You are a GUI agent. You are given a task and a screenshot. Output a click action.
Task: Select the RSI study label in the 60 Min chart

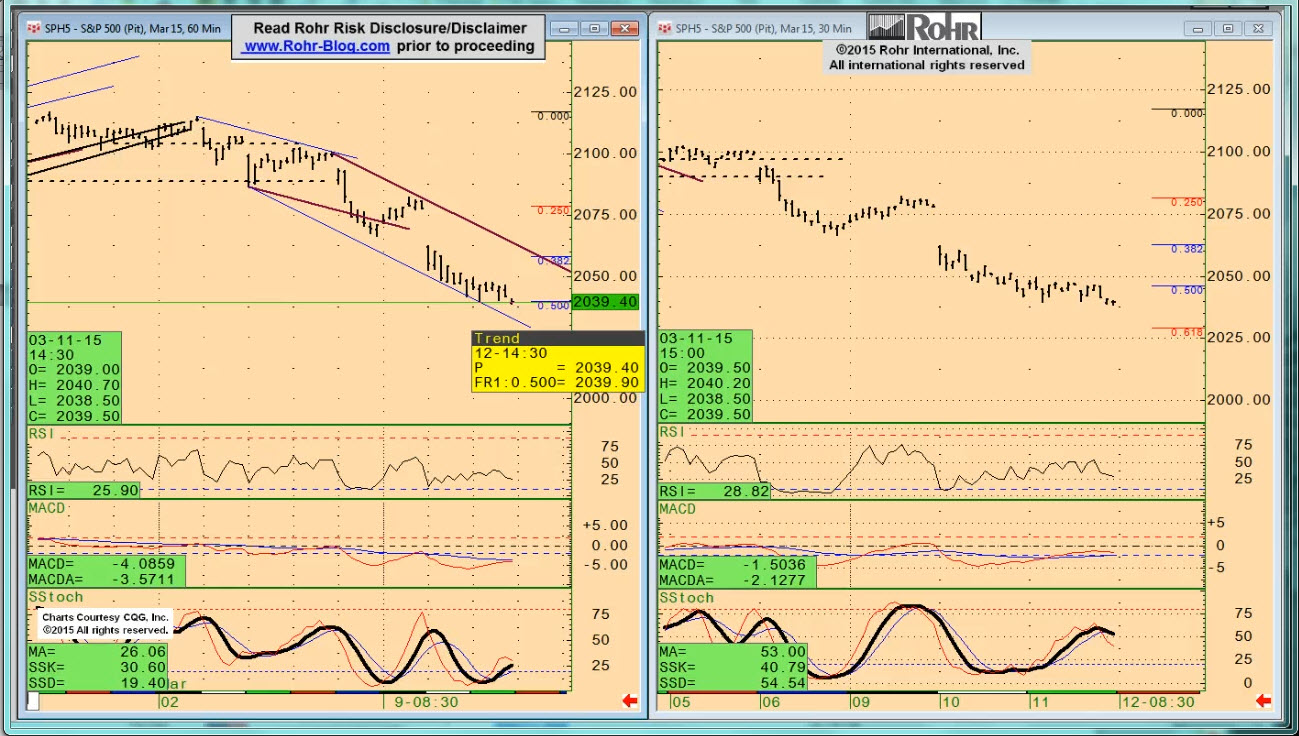coord(43,434)
